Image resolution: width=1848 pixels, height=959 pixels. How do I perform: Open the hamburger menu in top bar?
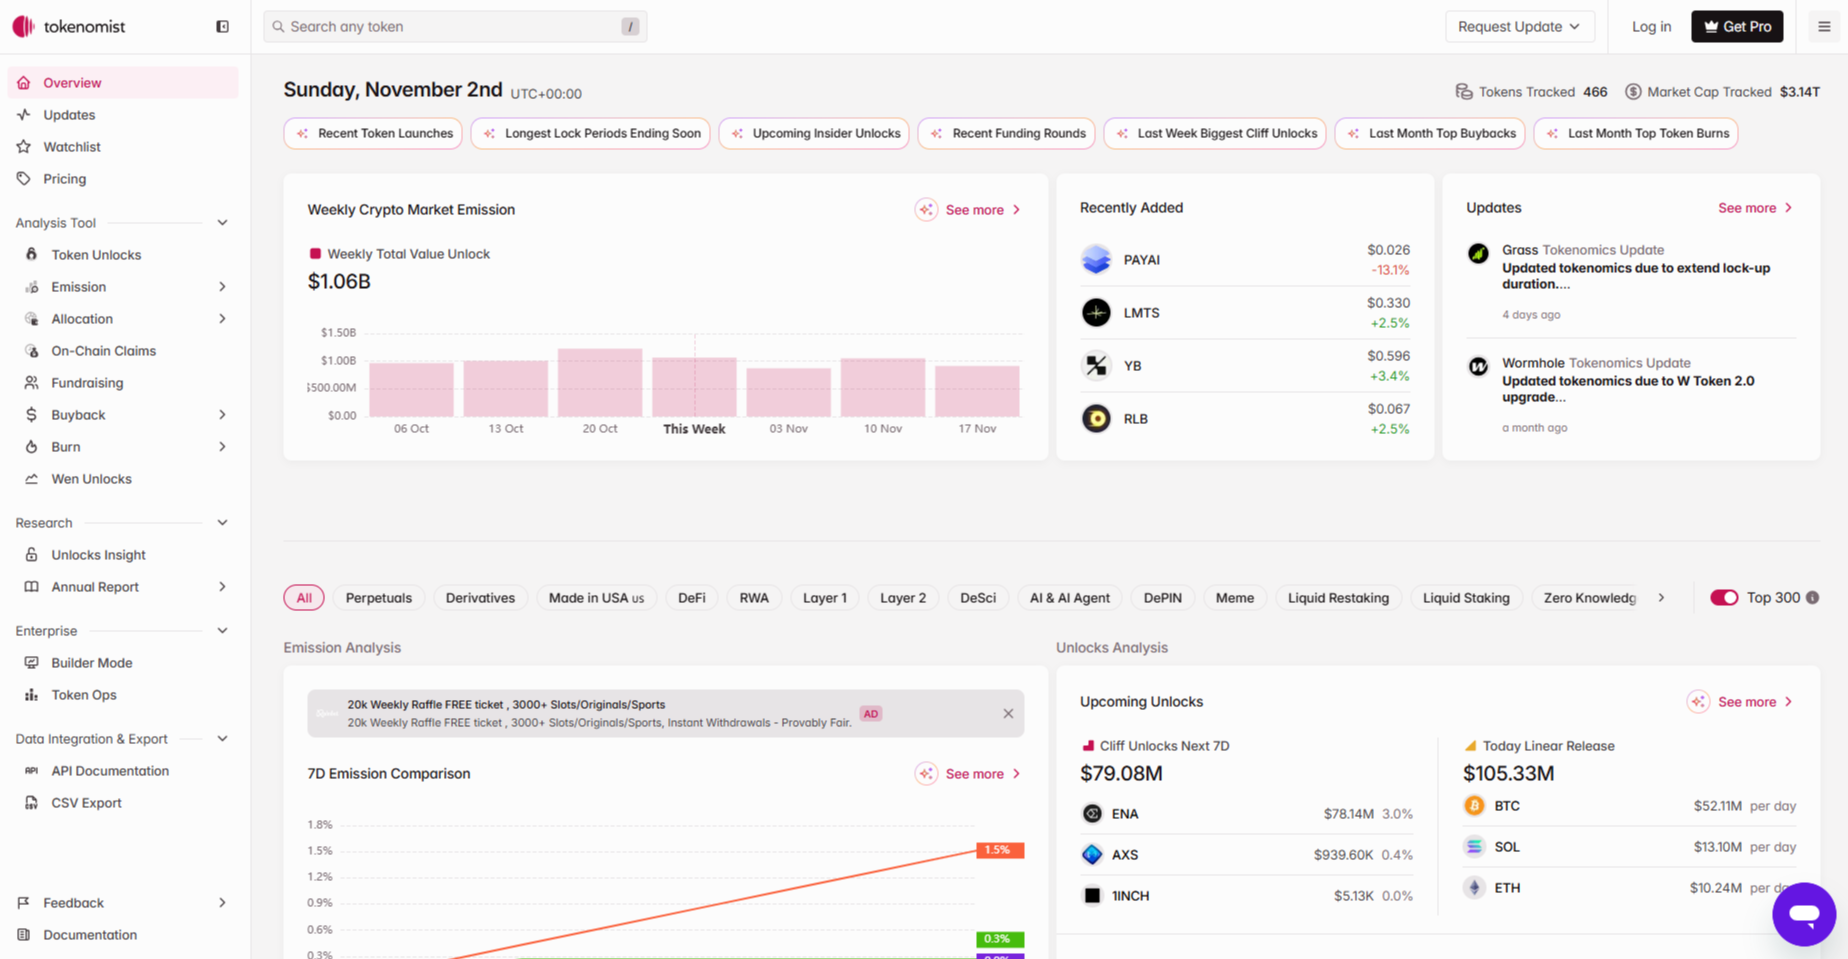tap(1824, 27)
